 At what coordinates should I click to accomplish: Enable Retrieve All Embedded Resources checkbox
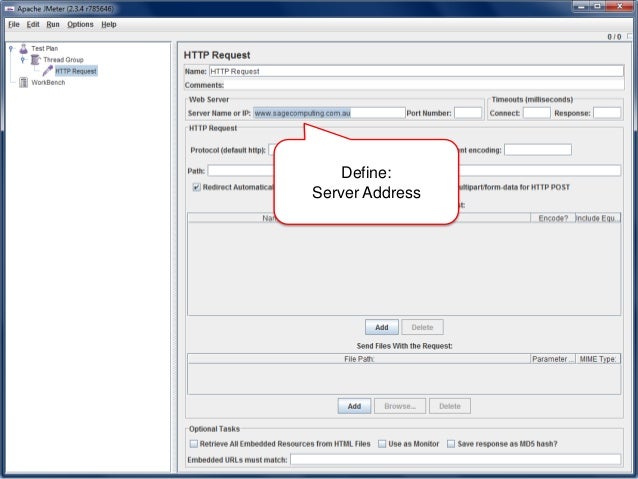(194, 443)
